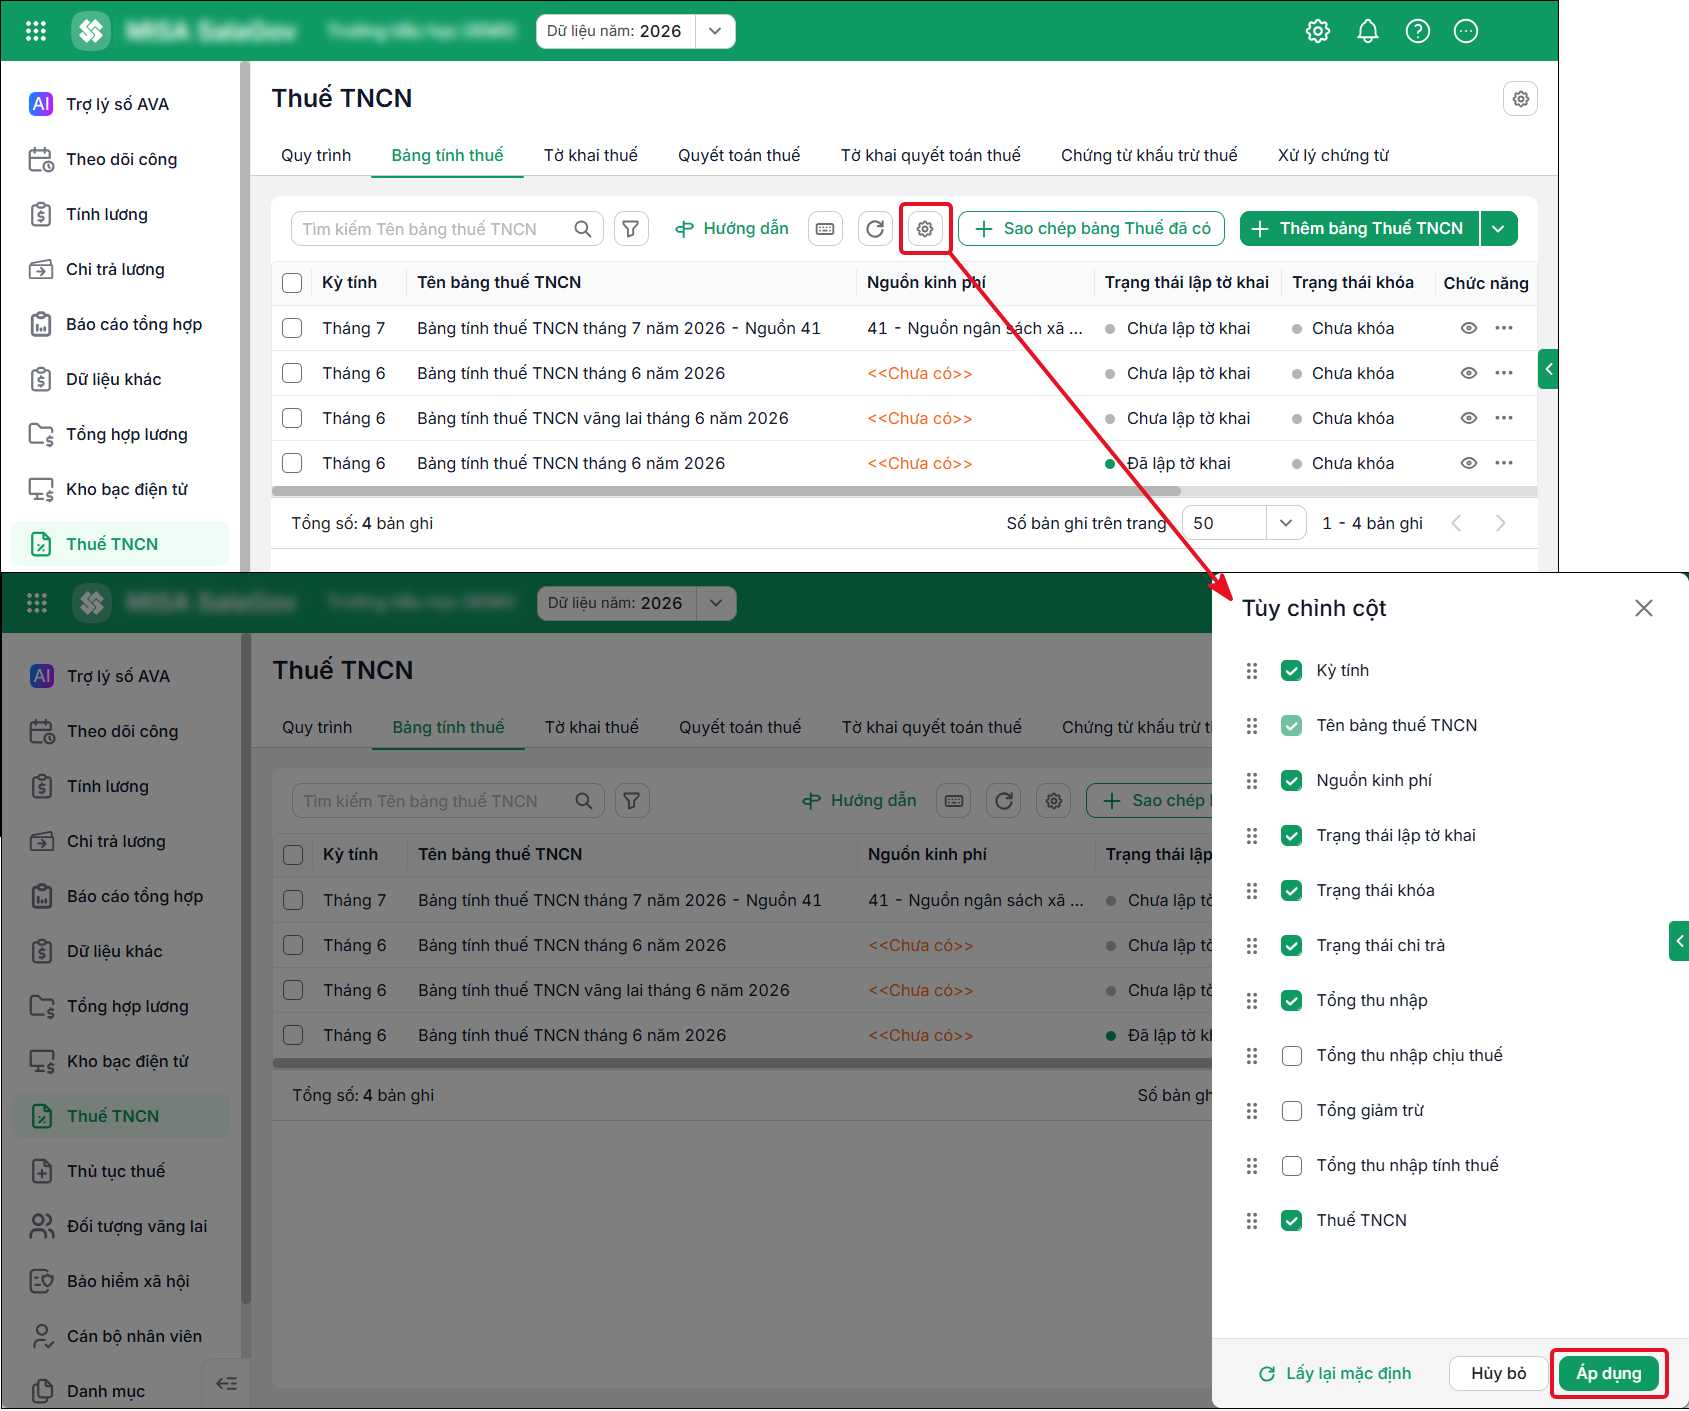Click the keyboard shortcuts icon in the top toolbar
1689x1411 pixels.
[825, 229]
